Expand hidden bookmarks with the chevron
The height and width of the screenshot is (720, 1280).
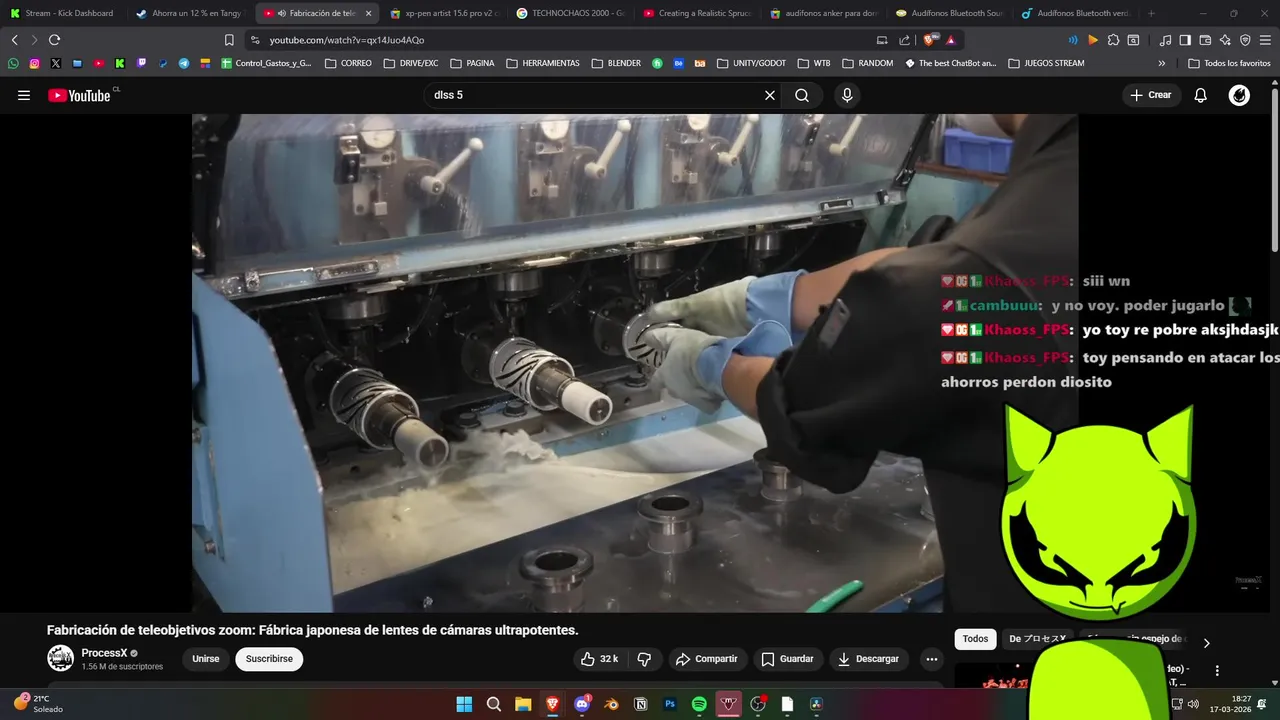point(1161,63)
